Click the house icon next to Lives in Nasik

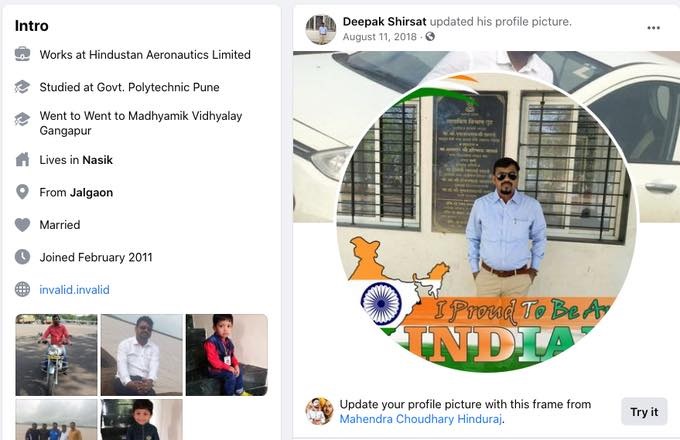[23, 160]
